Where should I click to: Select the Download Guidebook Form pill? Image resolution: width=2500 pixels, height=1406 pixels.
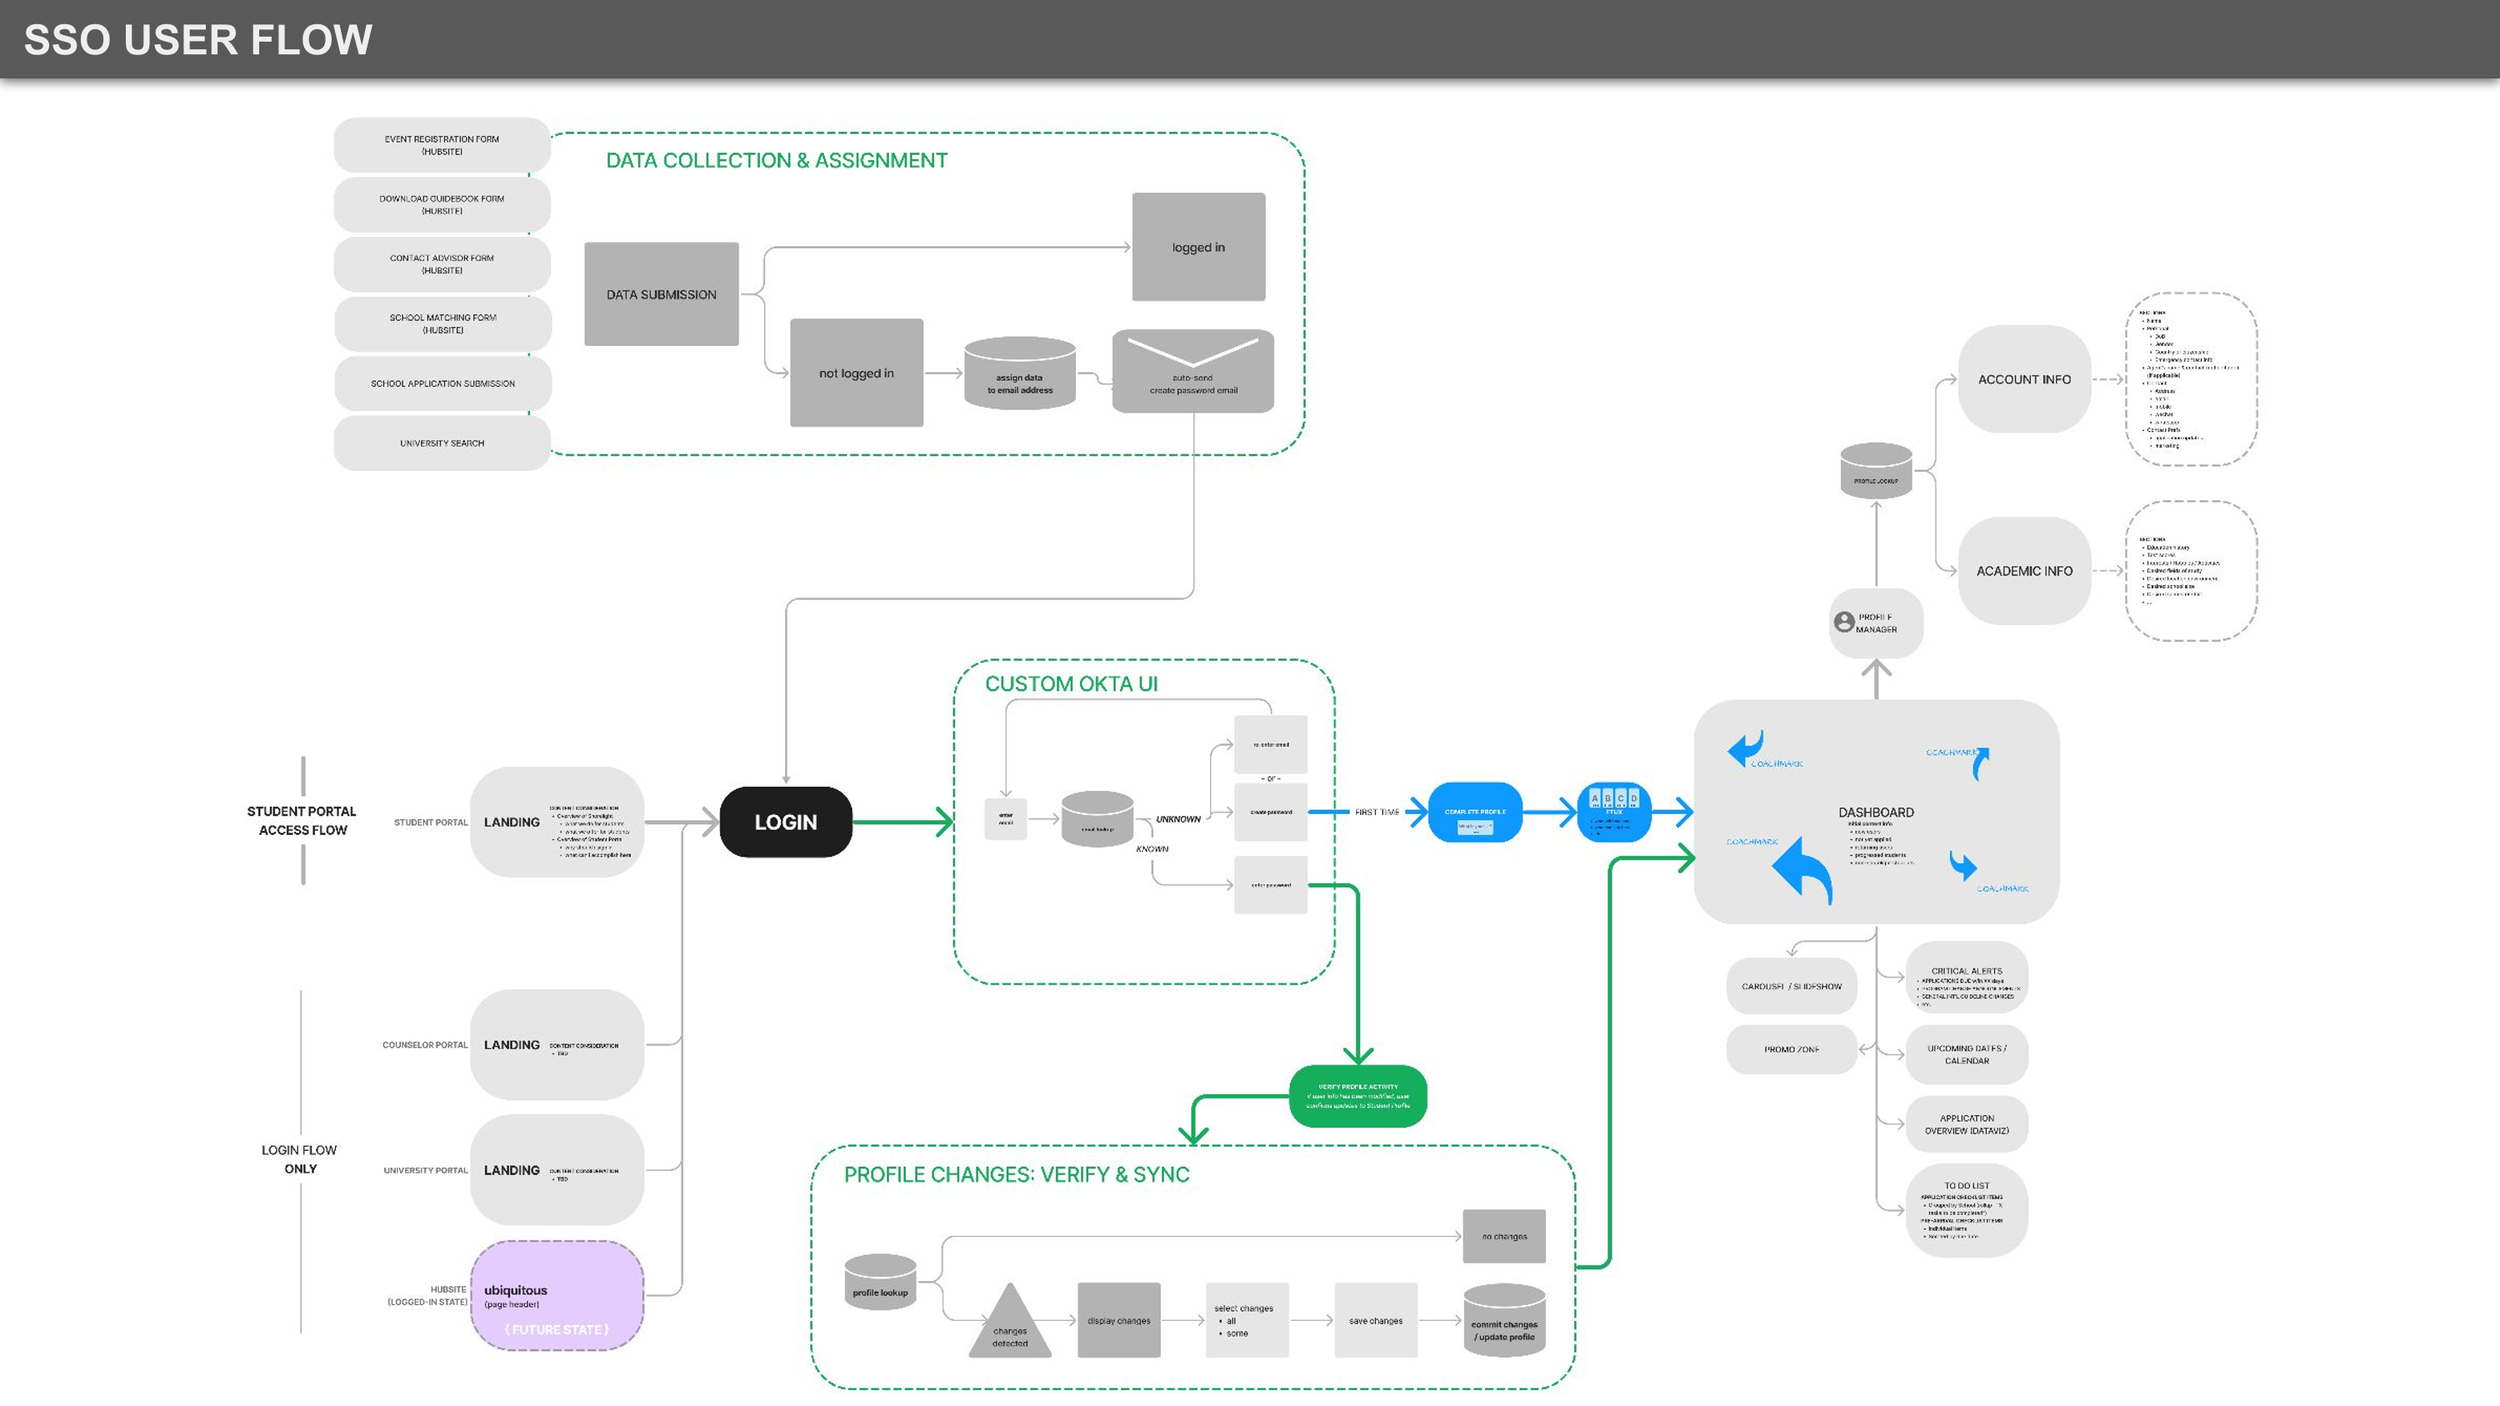[x=442, y=204]
